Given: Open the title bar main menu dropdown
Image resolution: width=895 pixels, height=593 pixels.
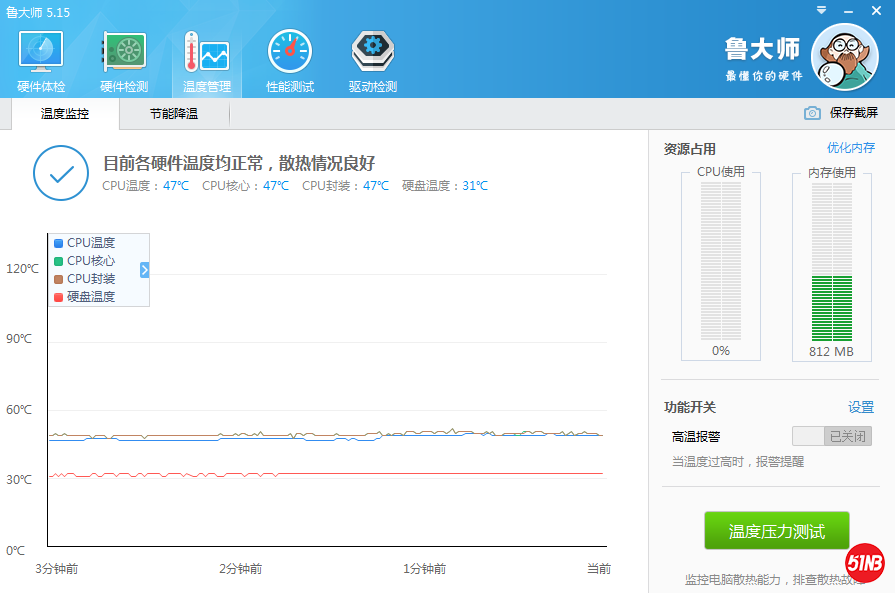Looking at the screenshot, I should tap(821, 10).
